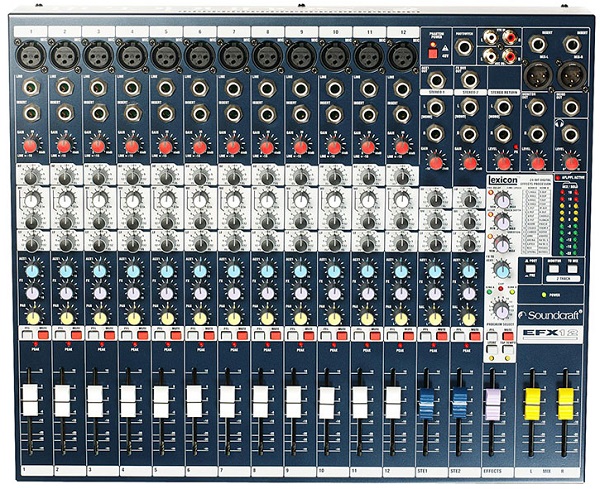Adjust the purple FX knob on channel 4
The width and height of the screenshot is (600, 489).
133,293
